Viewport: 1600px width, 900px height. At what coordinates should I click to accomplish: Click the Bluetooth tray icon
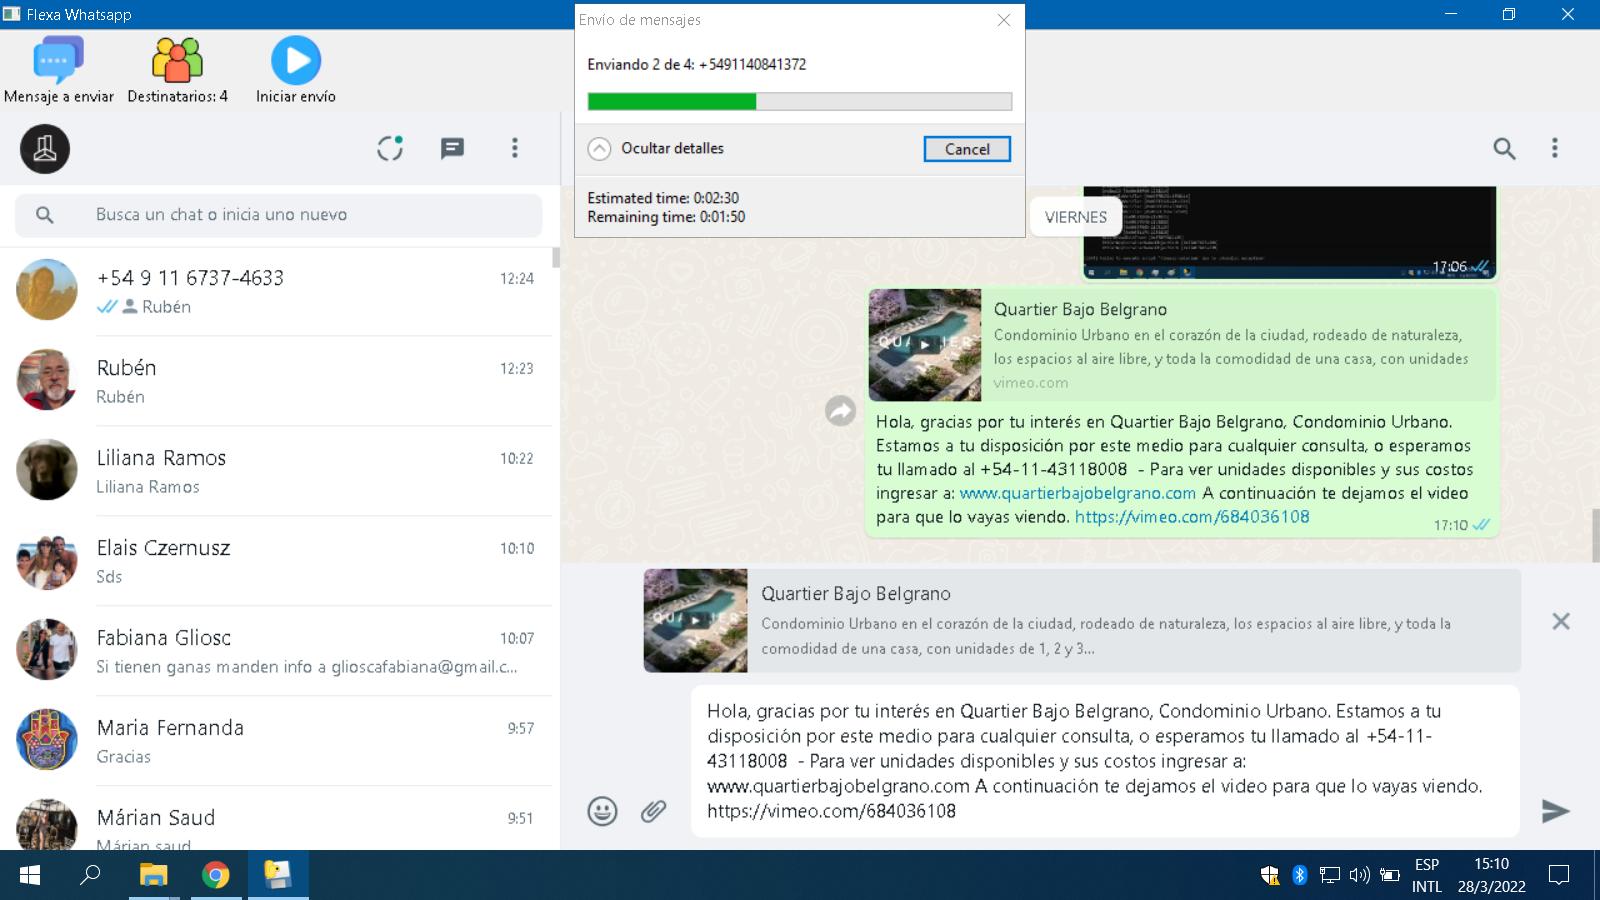tap(1299, 875)
